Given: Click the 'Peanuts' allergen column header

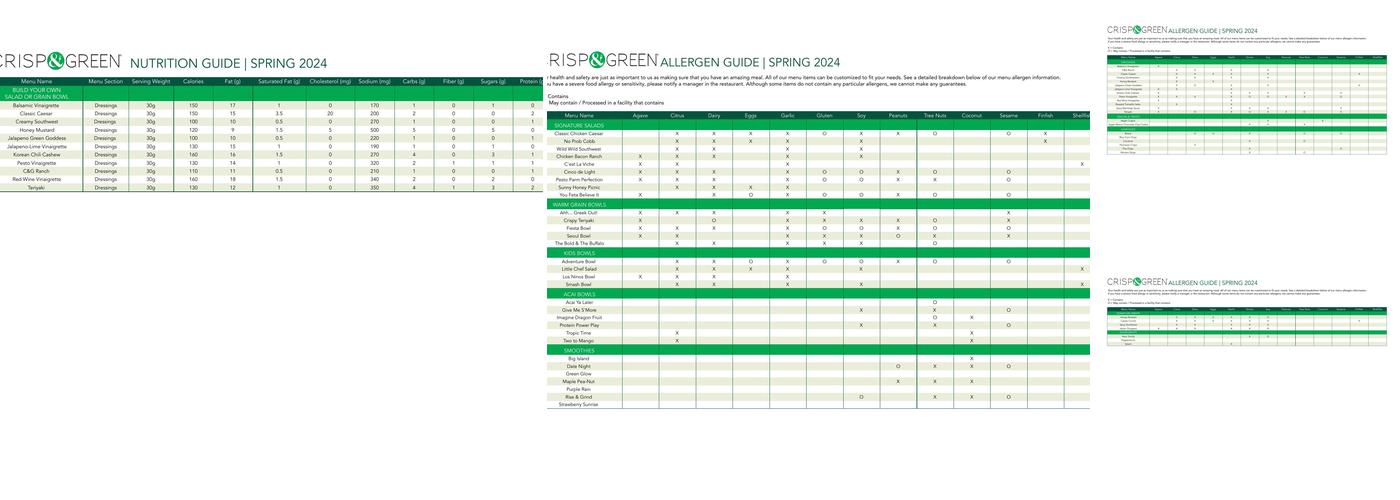Looking at the screenshot, I should tap(898, 116).
